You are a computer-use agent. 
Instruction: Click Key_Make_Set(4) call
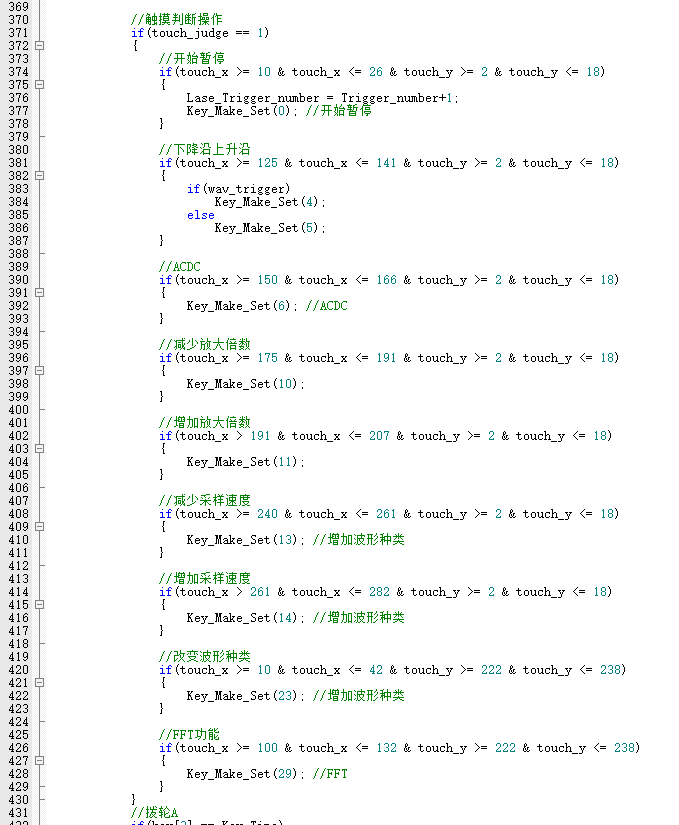coord(270,202)
